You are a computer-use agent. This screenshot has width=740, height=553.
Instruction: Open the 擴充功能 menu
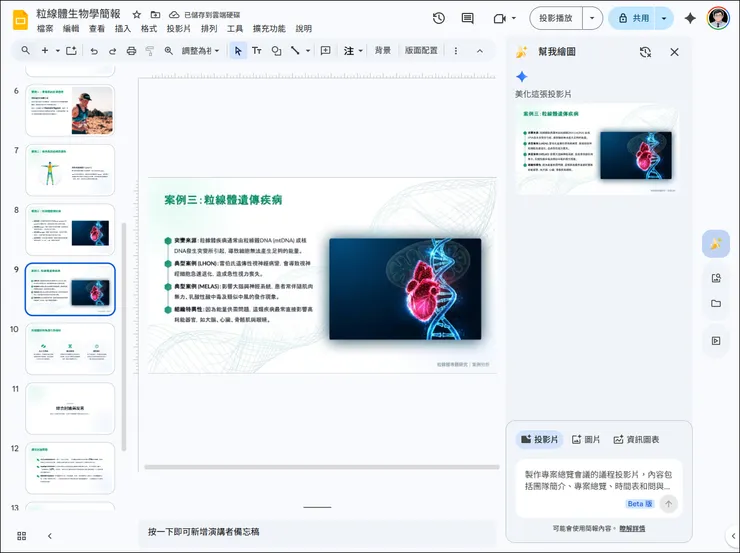(269, 29)
